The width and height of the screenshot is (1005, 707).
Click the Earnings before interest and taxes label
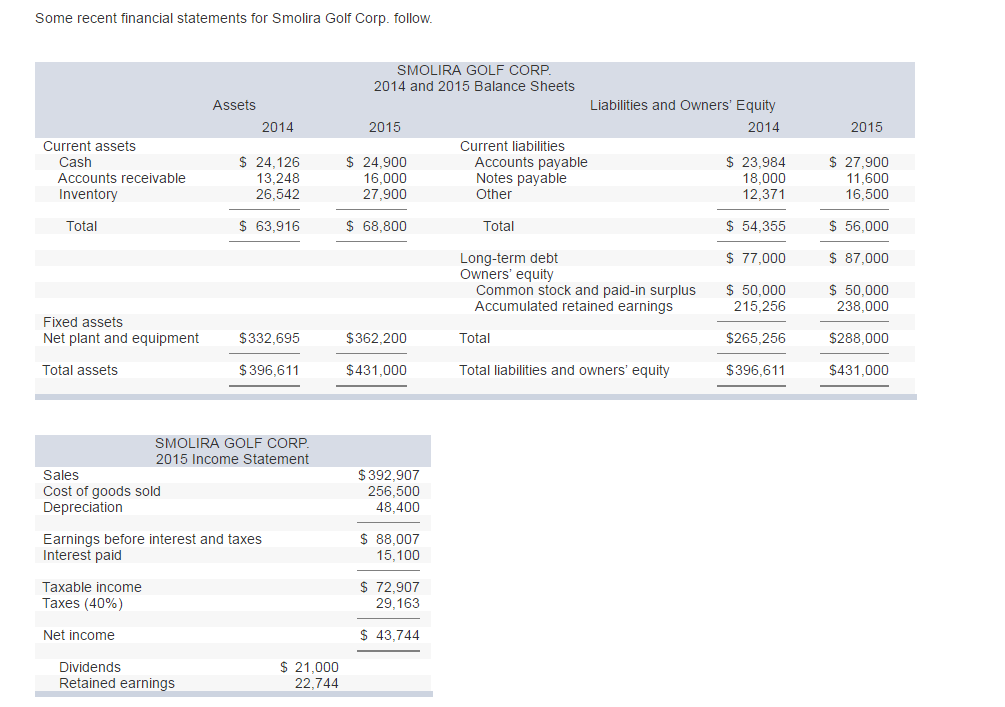(x=152, y=539)
